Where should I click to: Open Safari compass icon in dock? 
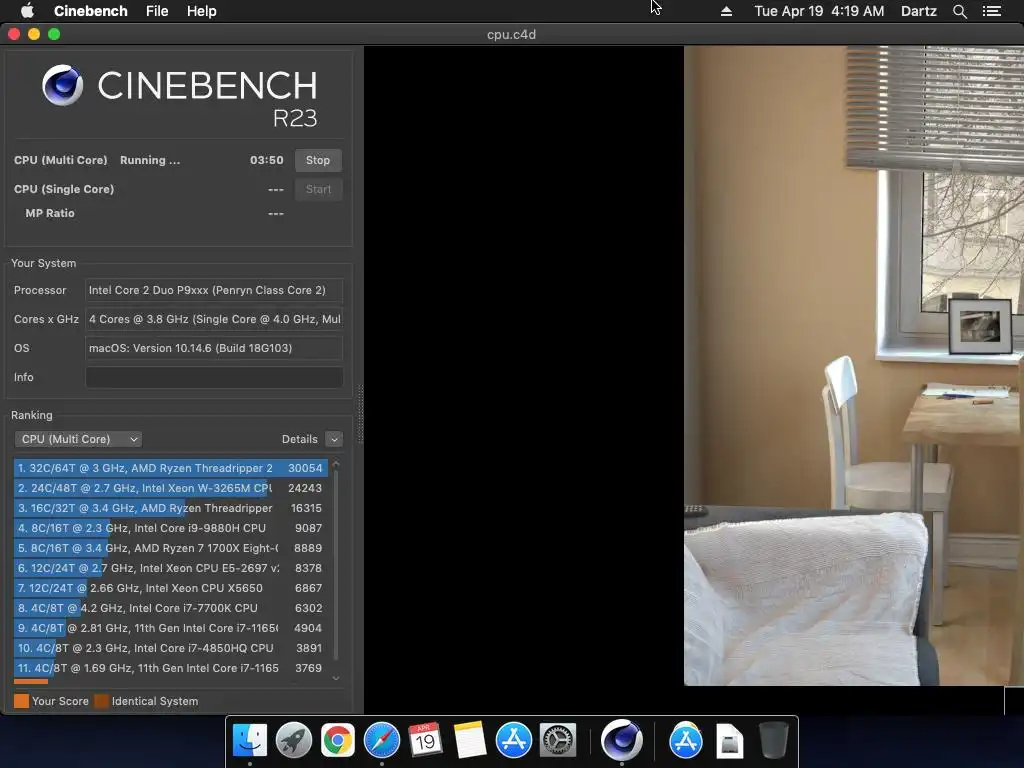point(381,740)
